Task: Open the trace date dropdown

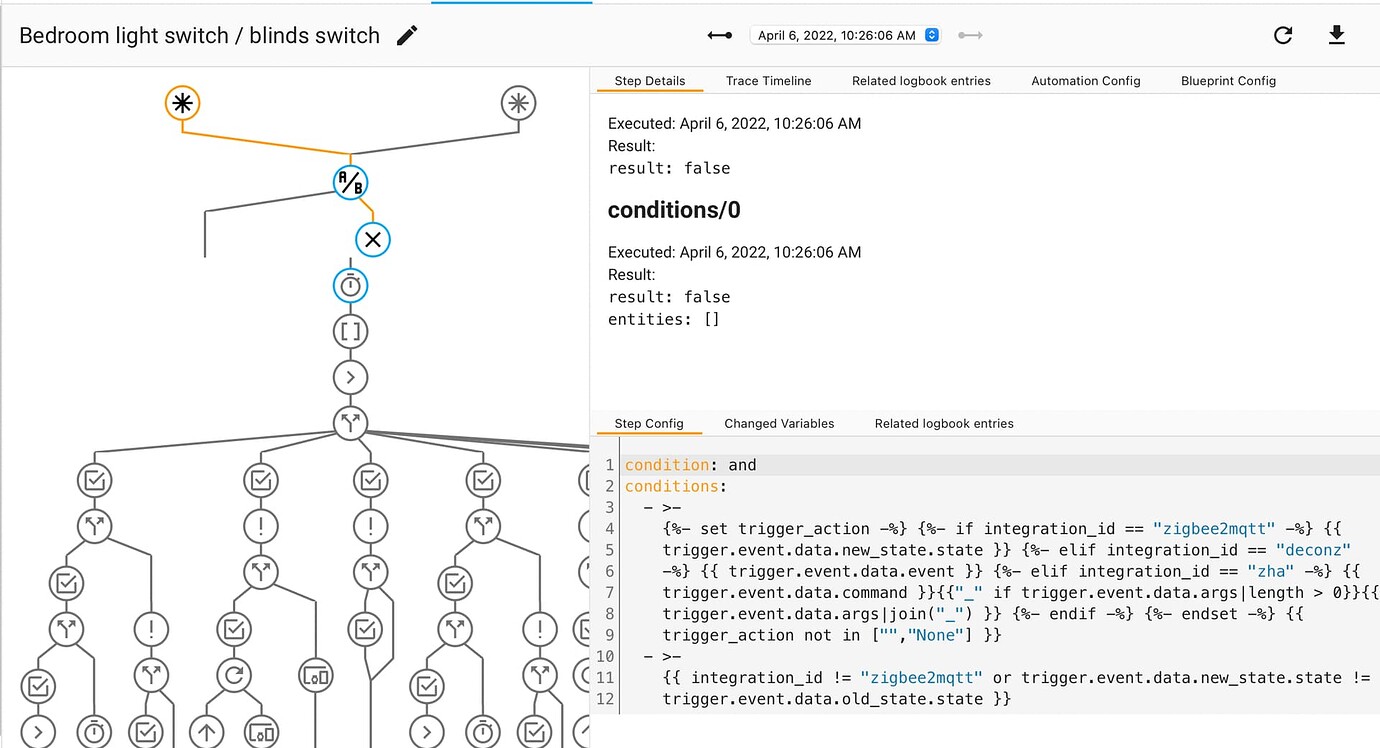Action: [846, 35]
